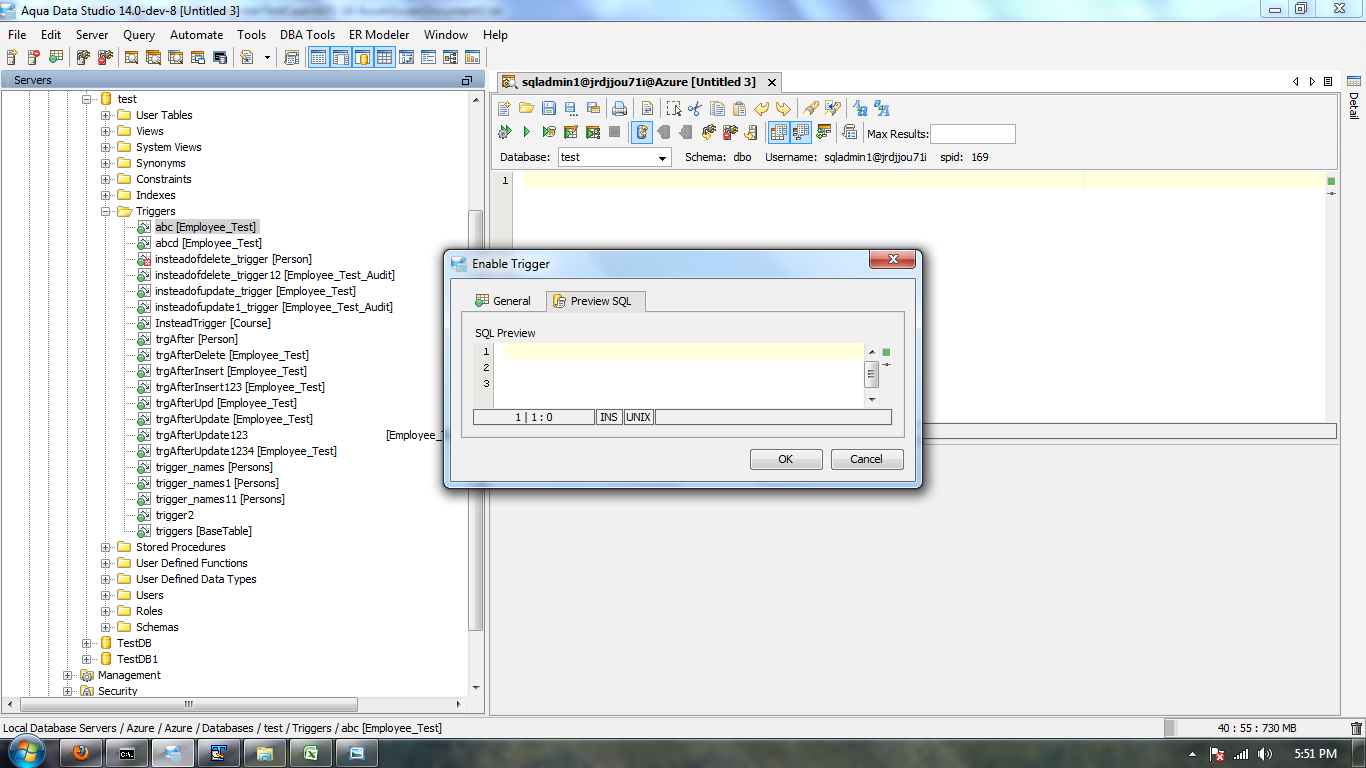The image size is (1366, 768).
Task: Click the Print icon in query toolbar
Action: [x=619, y=108]
